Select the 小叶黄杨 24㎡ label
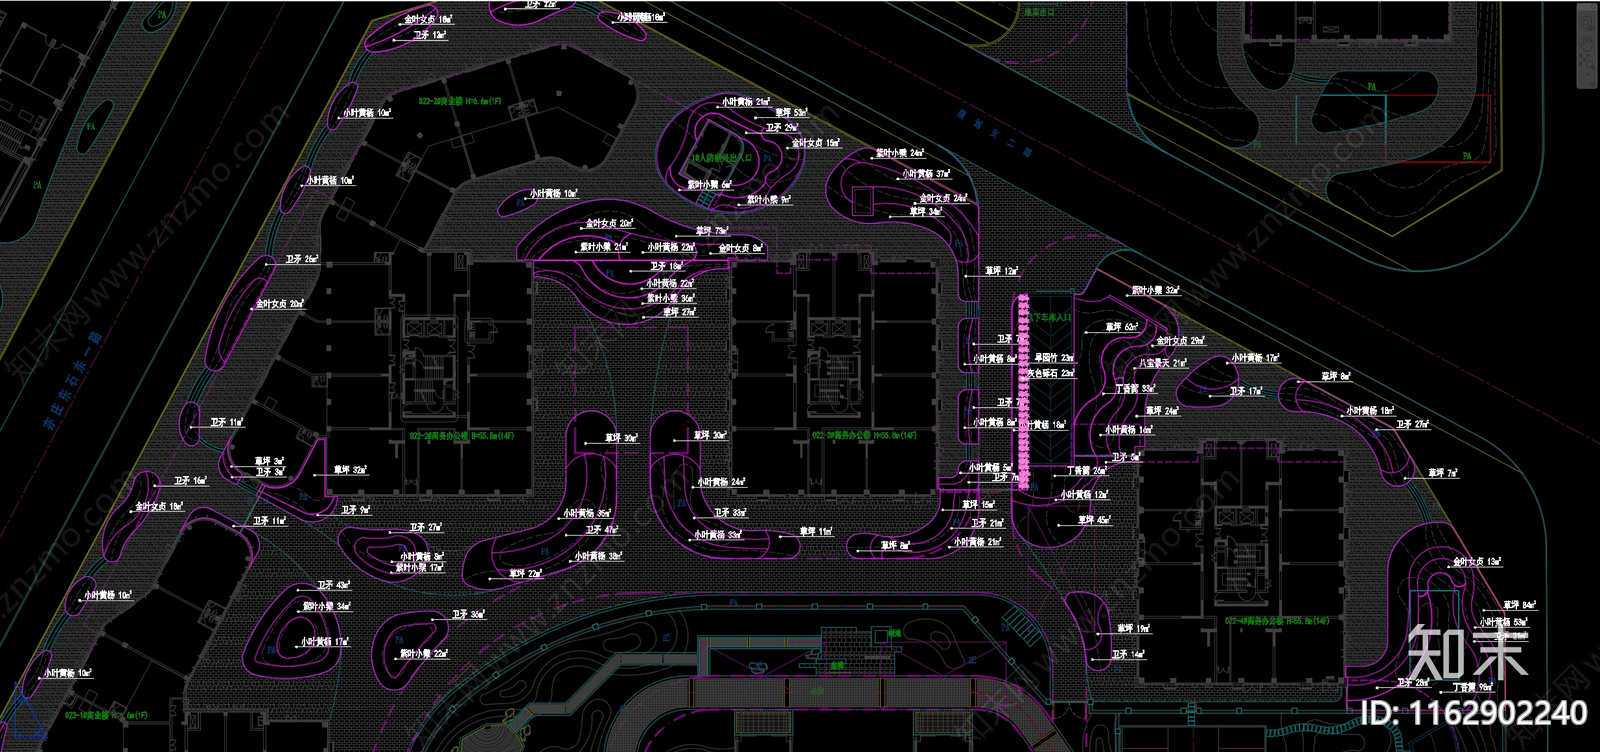 click(722, 482)
